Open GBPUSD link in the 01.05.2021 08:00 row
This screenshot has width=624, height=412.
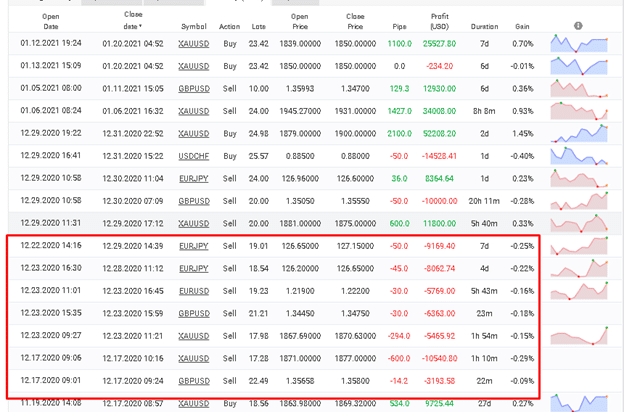point(194,89)
